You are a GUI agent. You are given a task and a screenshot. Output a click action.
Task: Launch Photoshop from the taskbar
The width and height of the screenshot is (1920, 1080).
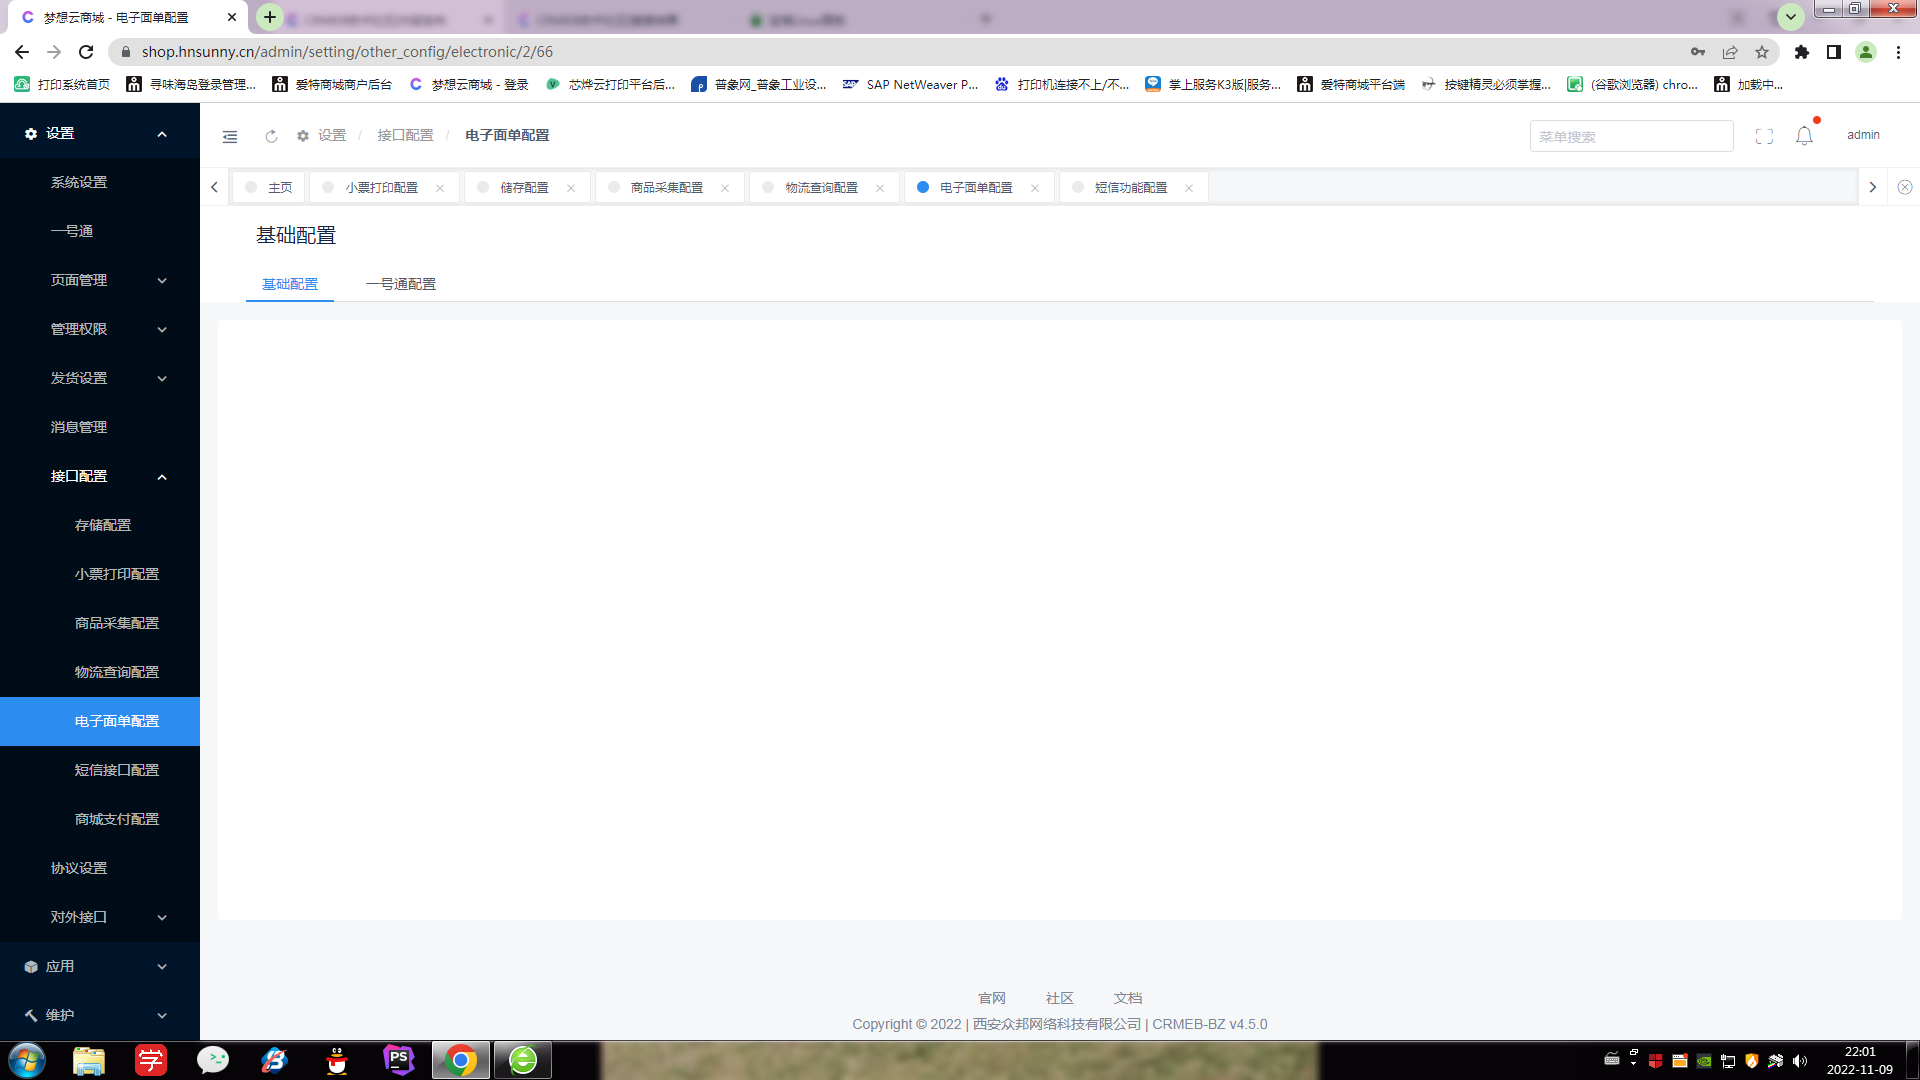398,1061
